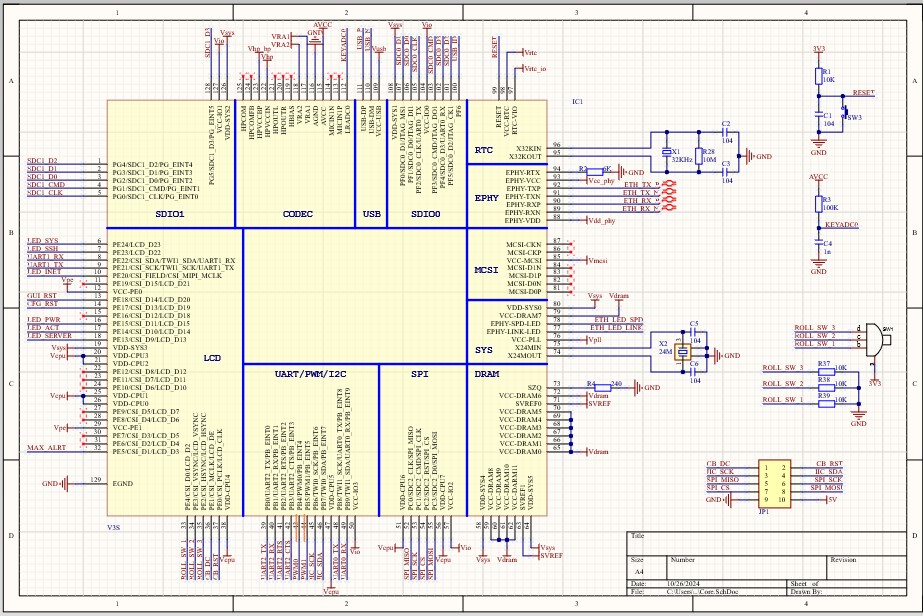Viewport: 923px width, 616px height.
Task: Click the GND ground symbol below R39
Action: pyautogui.click(x=857, y=414)
